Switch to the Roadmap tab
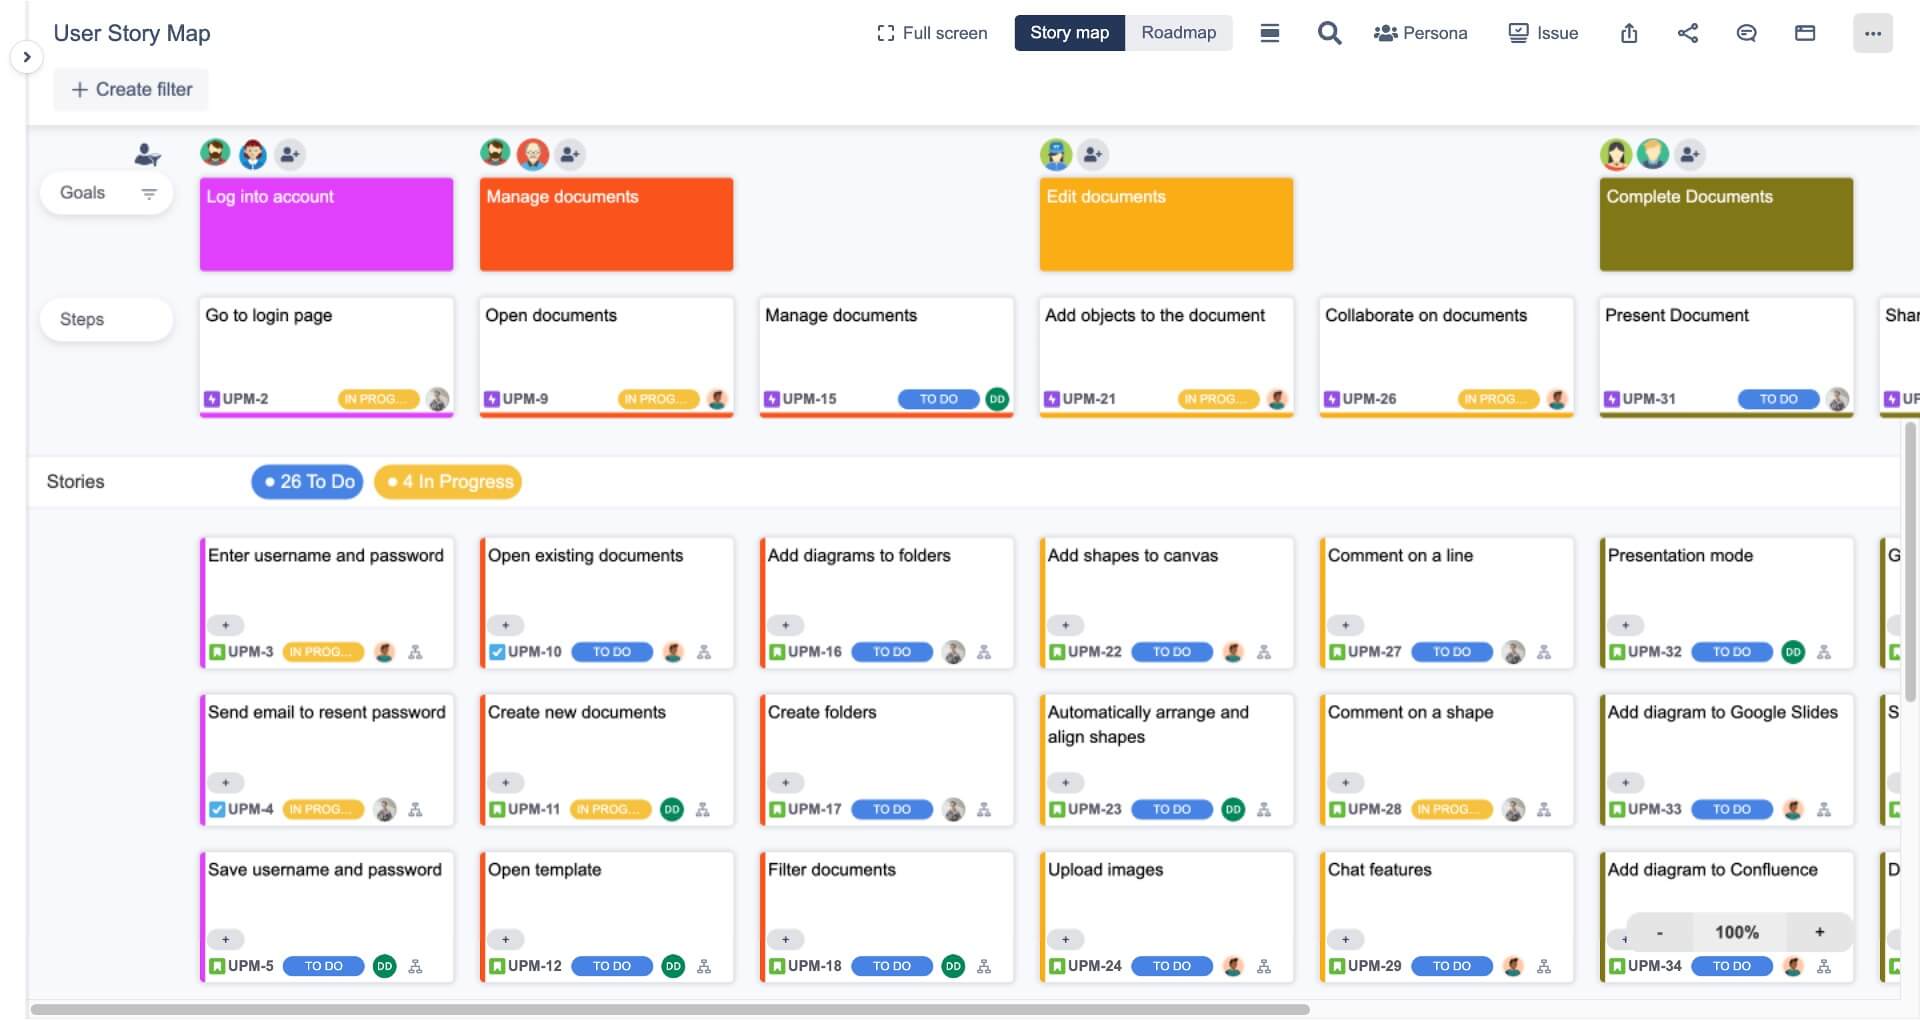Image resolution: width=1920 pixels, height=1020 pixels. pyautogui.click(x=1180, y=33)
